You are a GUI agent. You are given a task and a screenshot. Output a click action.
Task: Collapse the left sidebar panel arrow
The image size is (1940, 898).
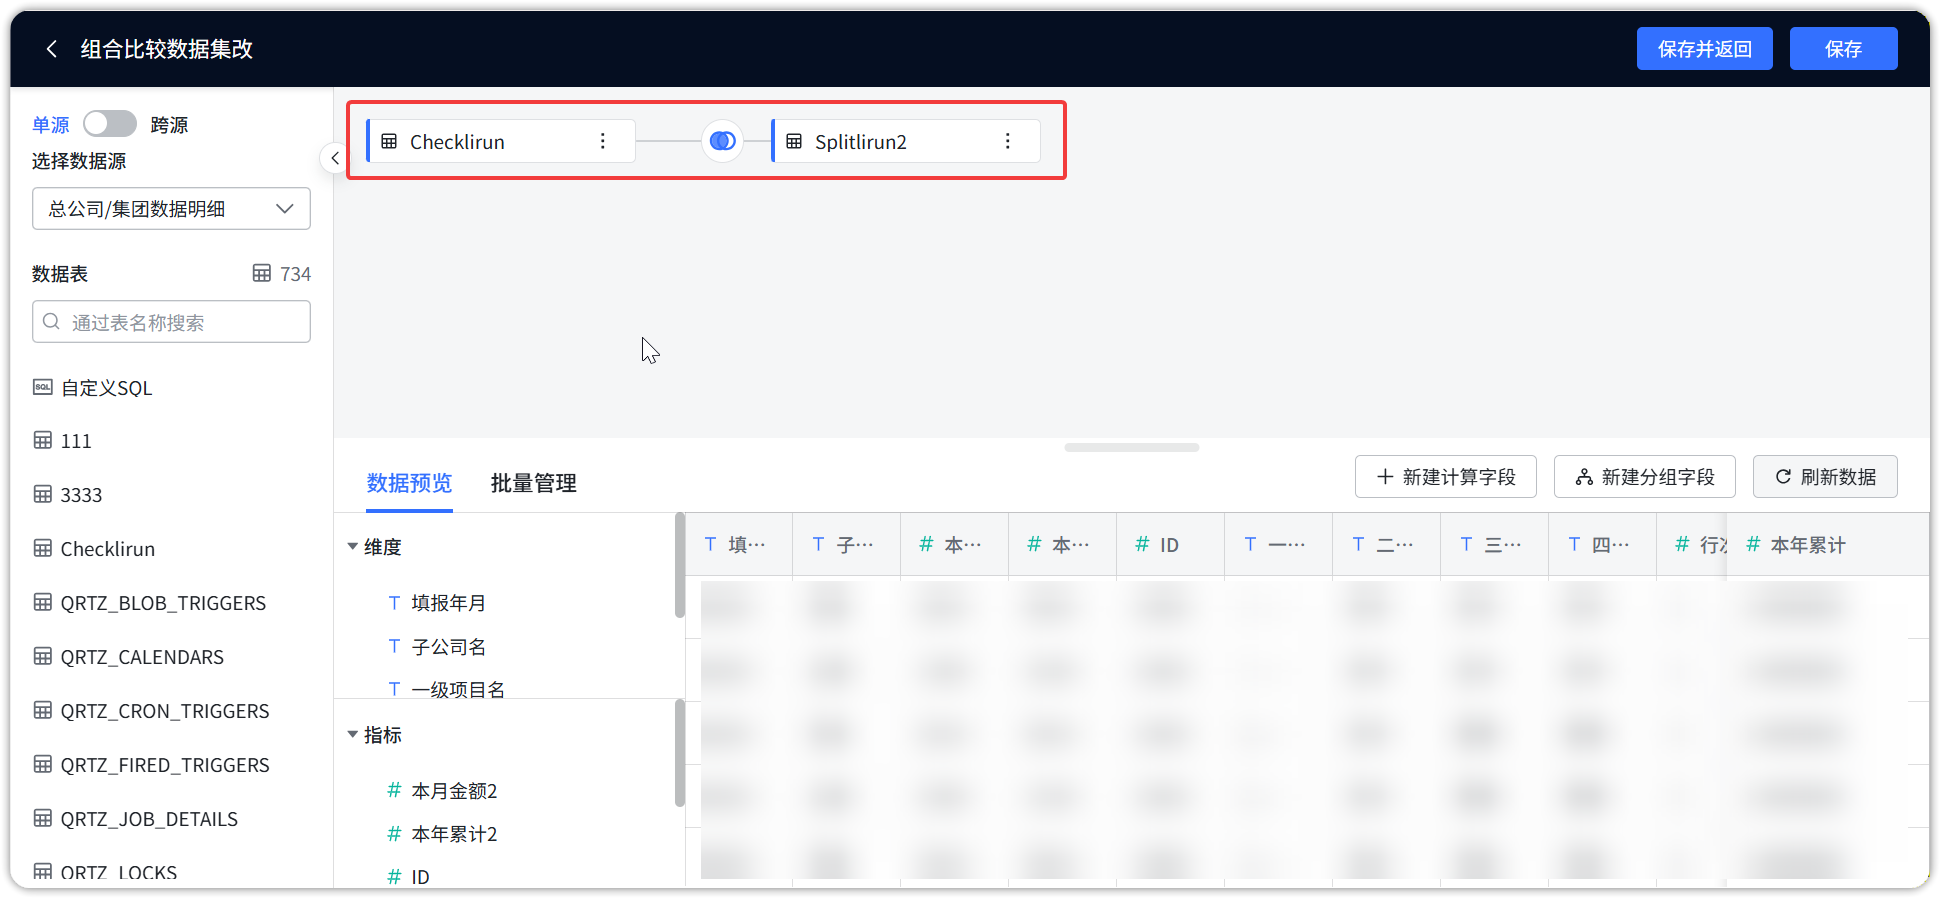coord(334,158)
